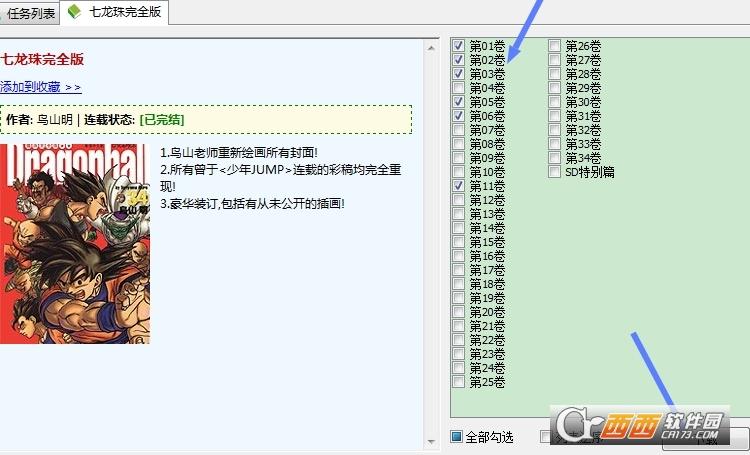Select the 第22卷 checkbox
Viewport: 750px width, 455px height.
pyautogui.click(x=458, y=339)
